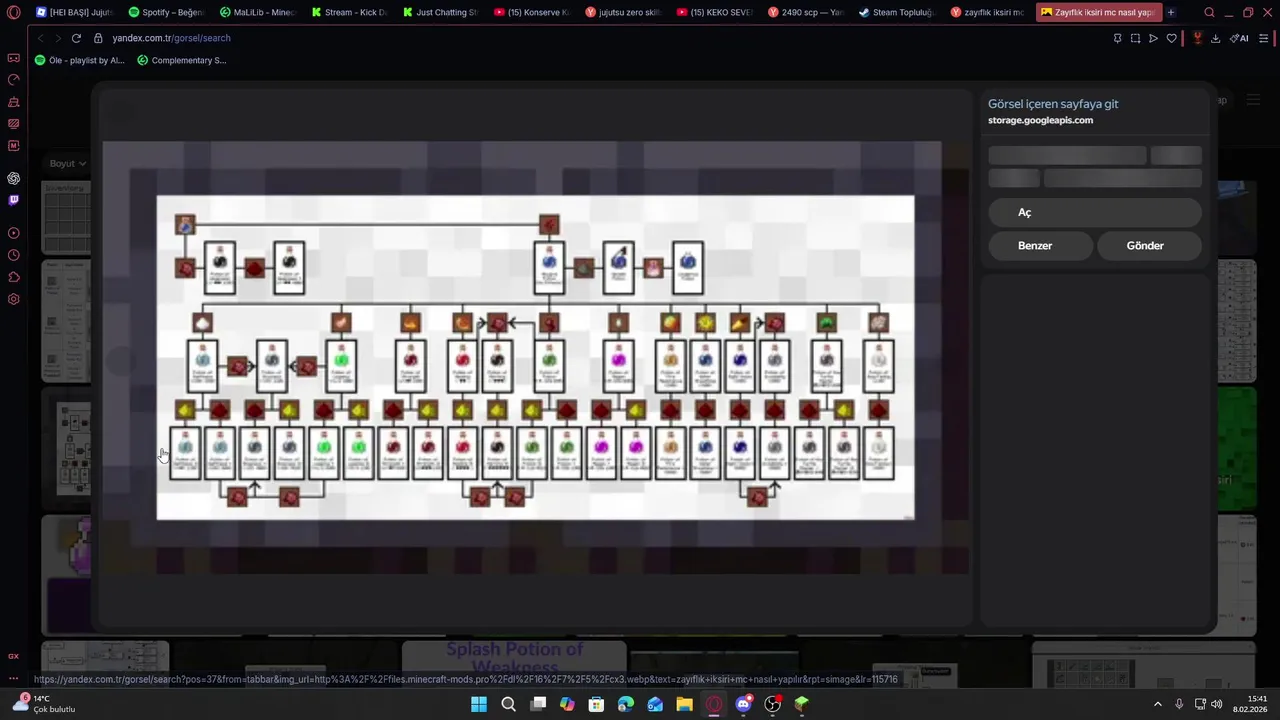The width and height of the screenshot is (1280, 720).
Task: Switch to the 2490 scp tab
Action: tap(805, 12)
